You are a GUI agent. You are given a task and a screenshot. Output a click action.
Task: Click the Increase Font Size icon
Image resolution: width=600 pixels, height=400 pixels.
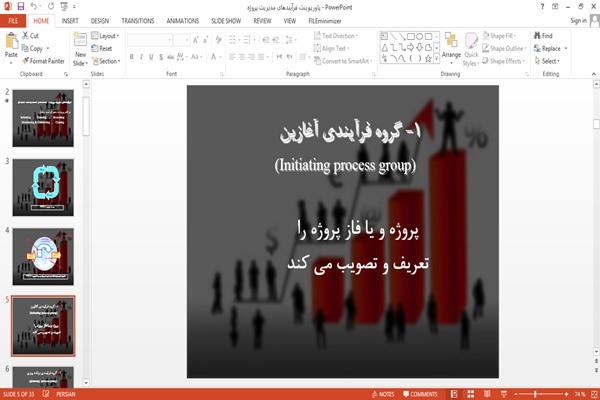click(x=196, y=40)
